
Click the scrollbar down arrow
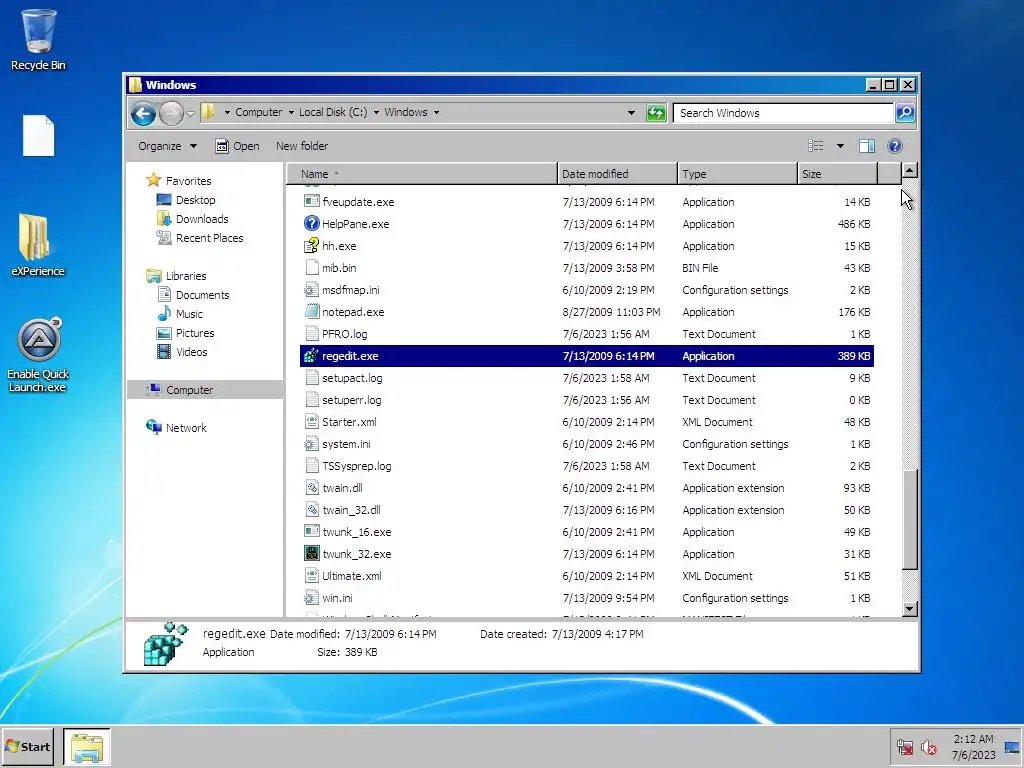click(x=909, y=609)
